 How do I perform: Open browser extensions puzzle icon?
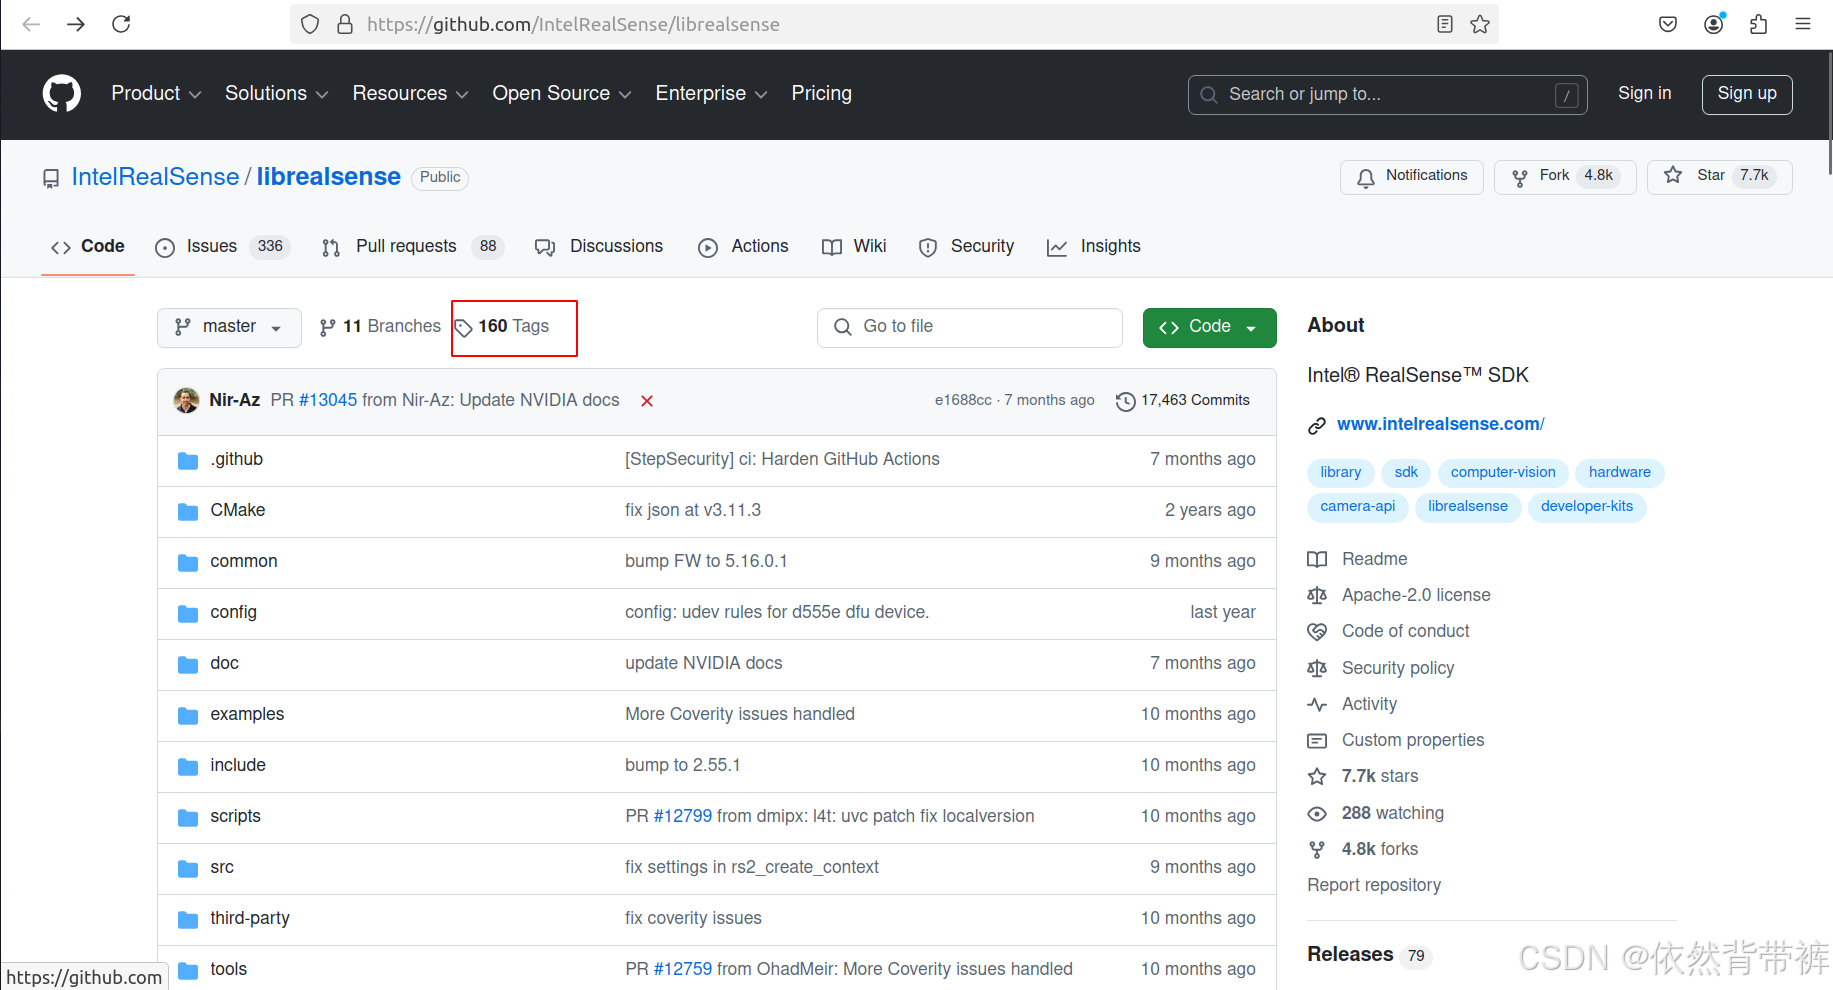pos(1759,24)
